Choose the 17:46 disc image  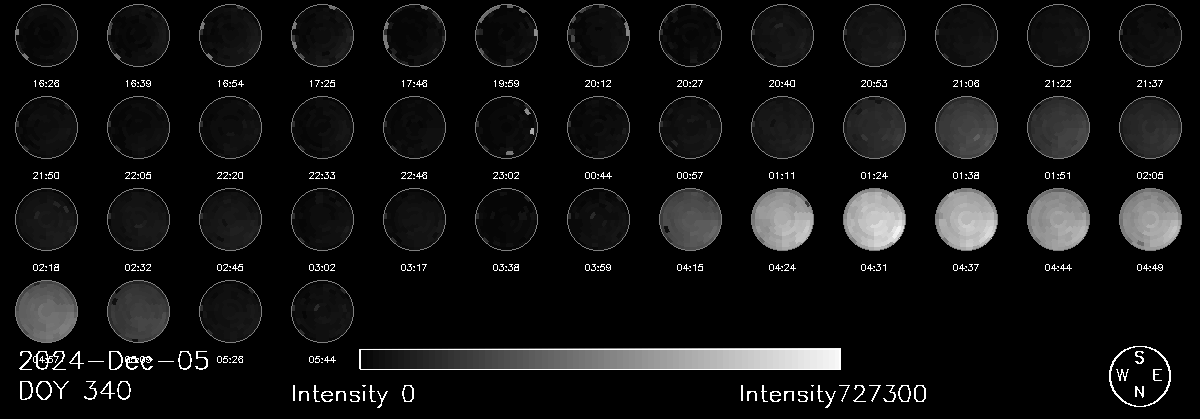click(x=414, y=35)
